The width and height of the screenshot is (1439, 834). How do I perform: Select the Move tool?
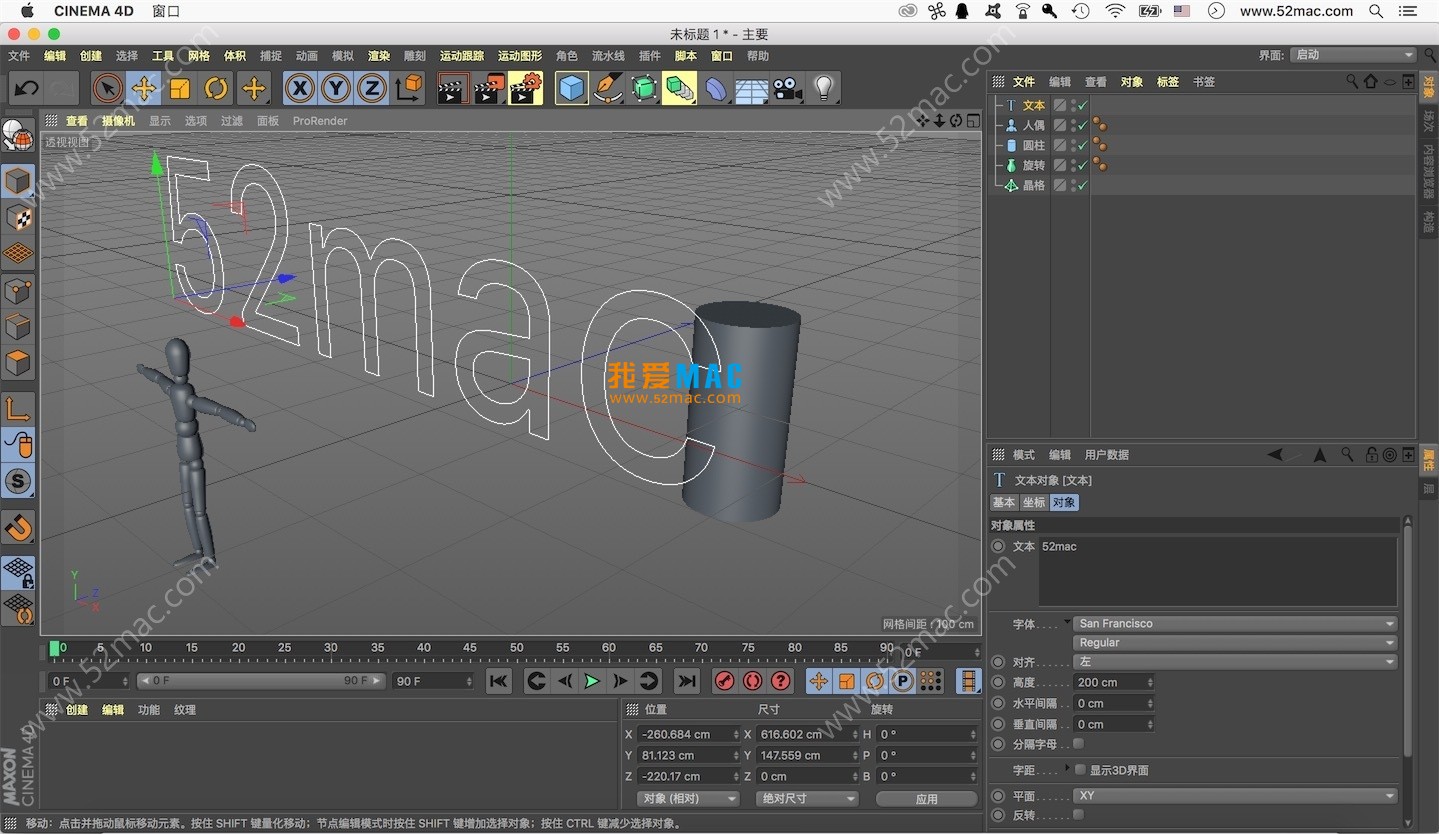tap(144, 88)
